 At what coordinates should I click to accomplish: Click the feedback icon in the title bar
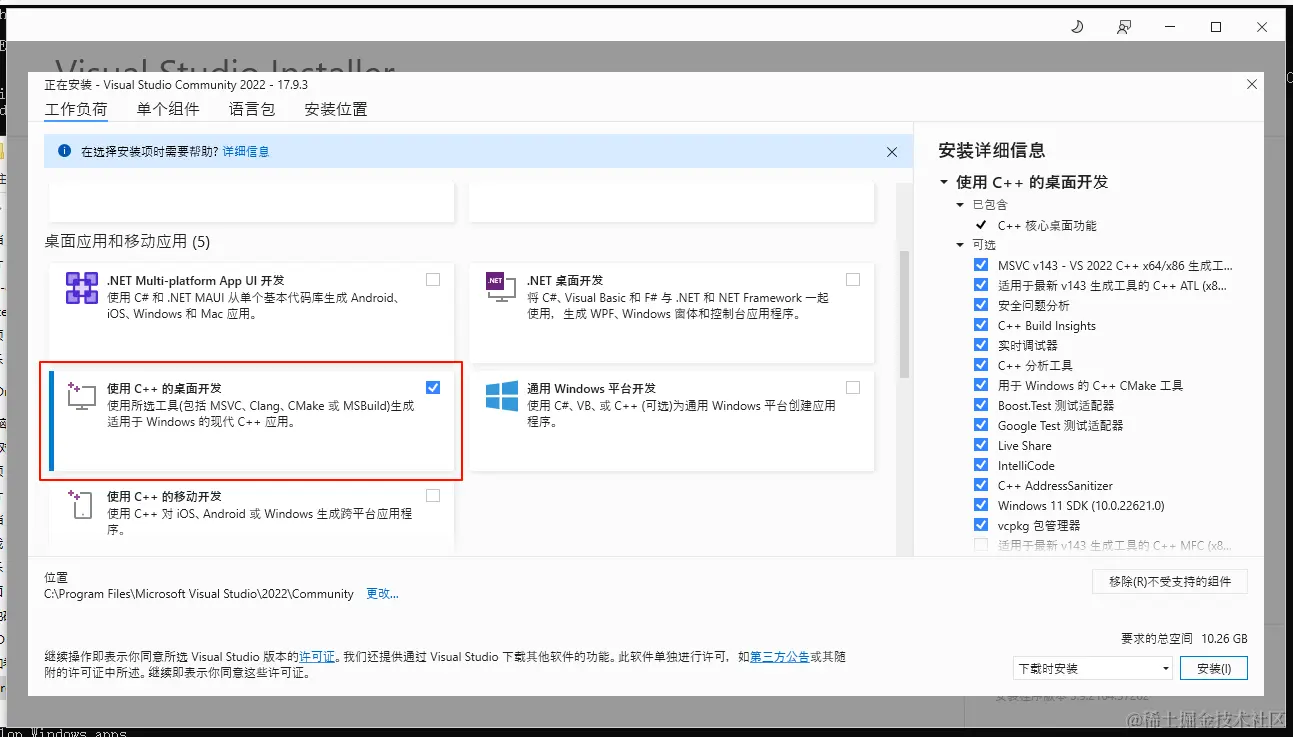1124,27
